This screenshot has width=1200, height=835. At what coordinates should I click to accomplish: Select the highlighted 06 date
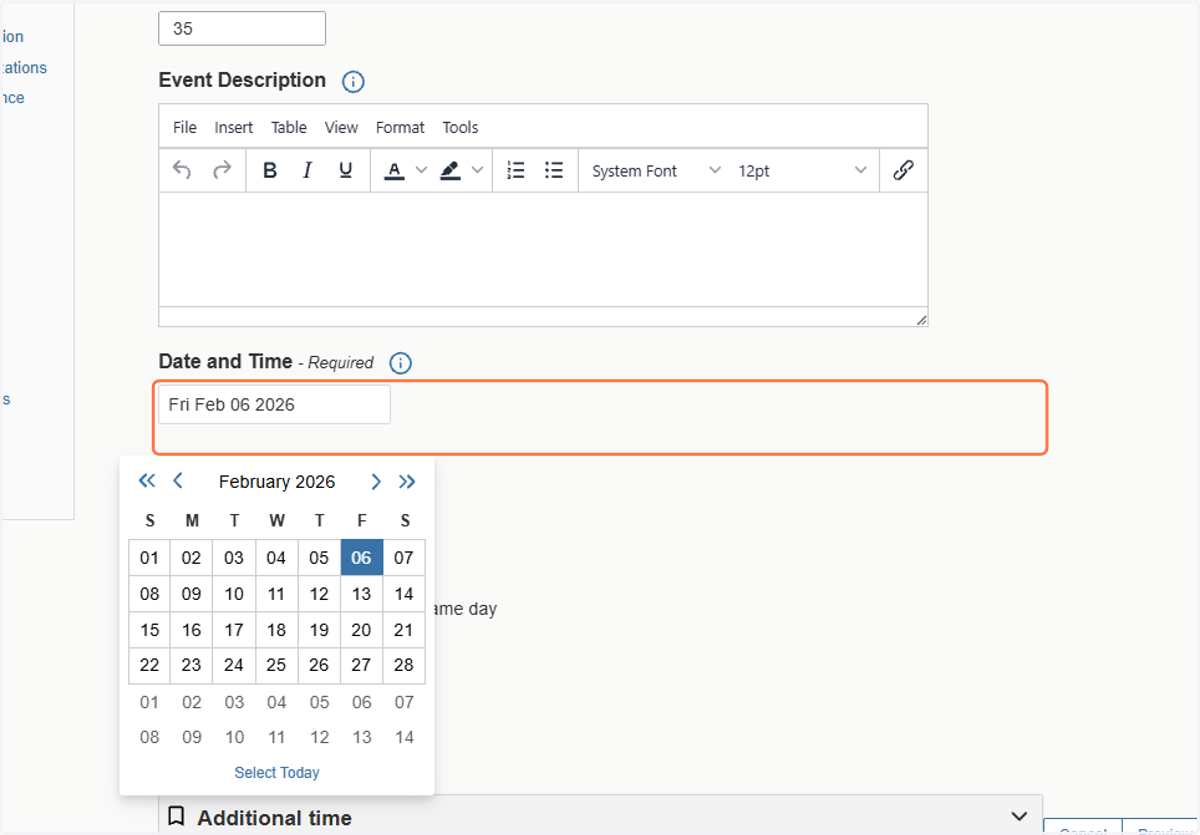(x=361, y=558)
